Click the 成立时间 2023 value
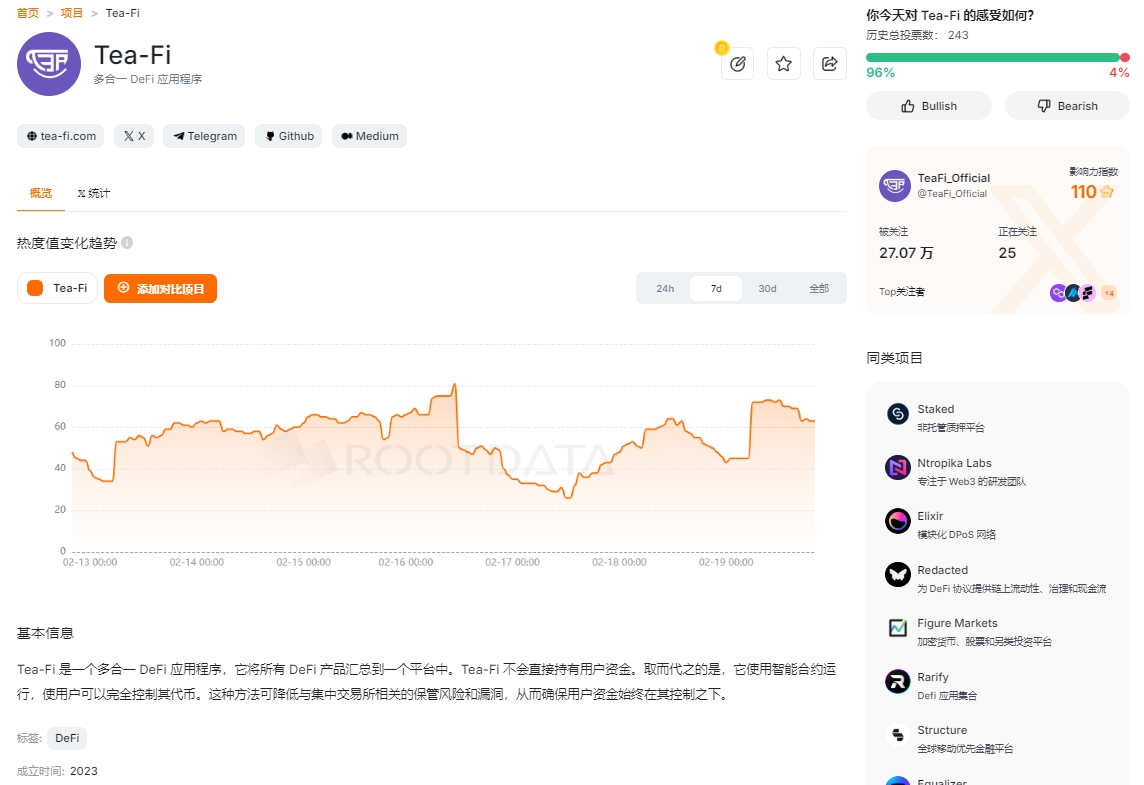 83,771
